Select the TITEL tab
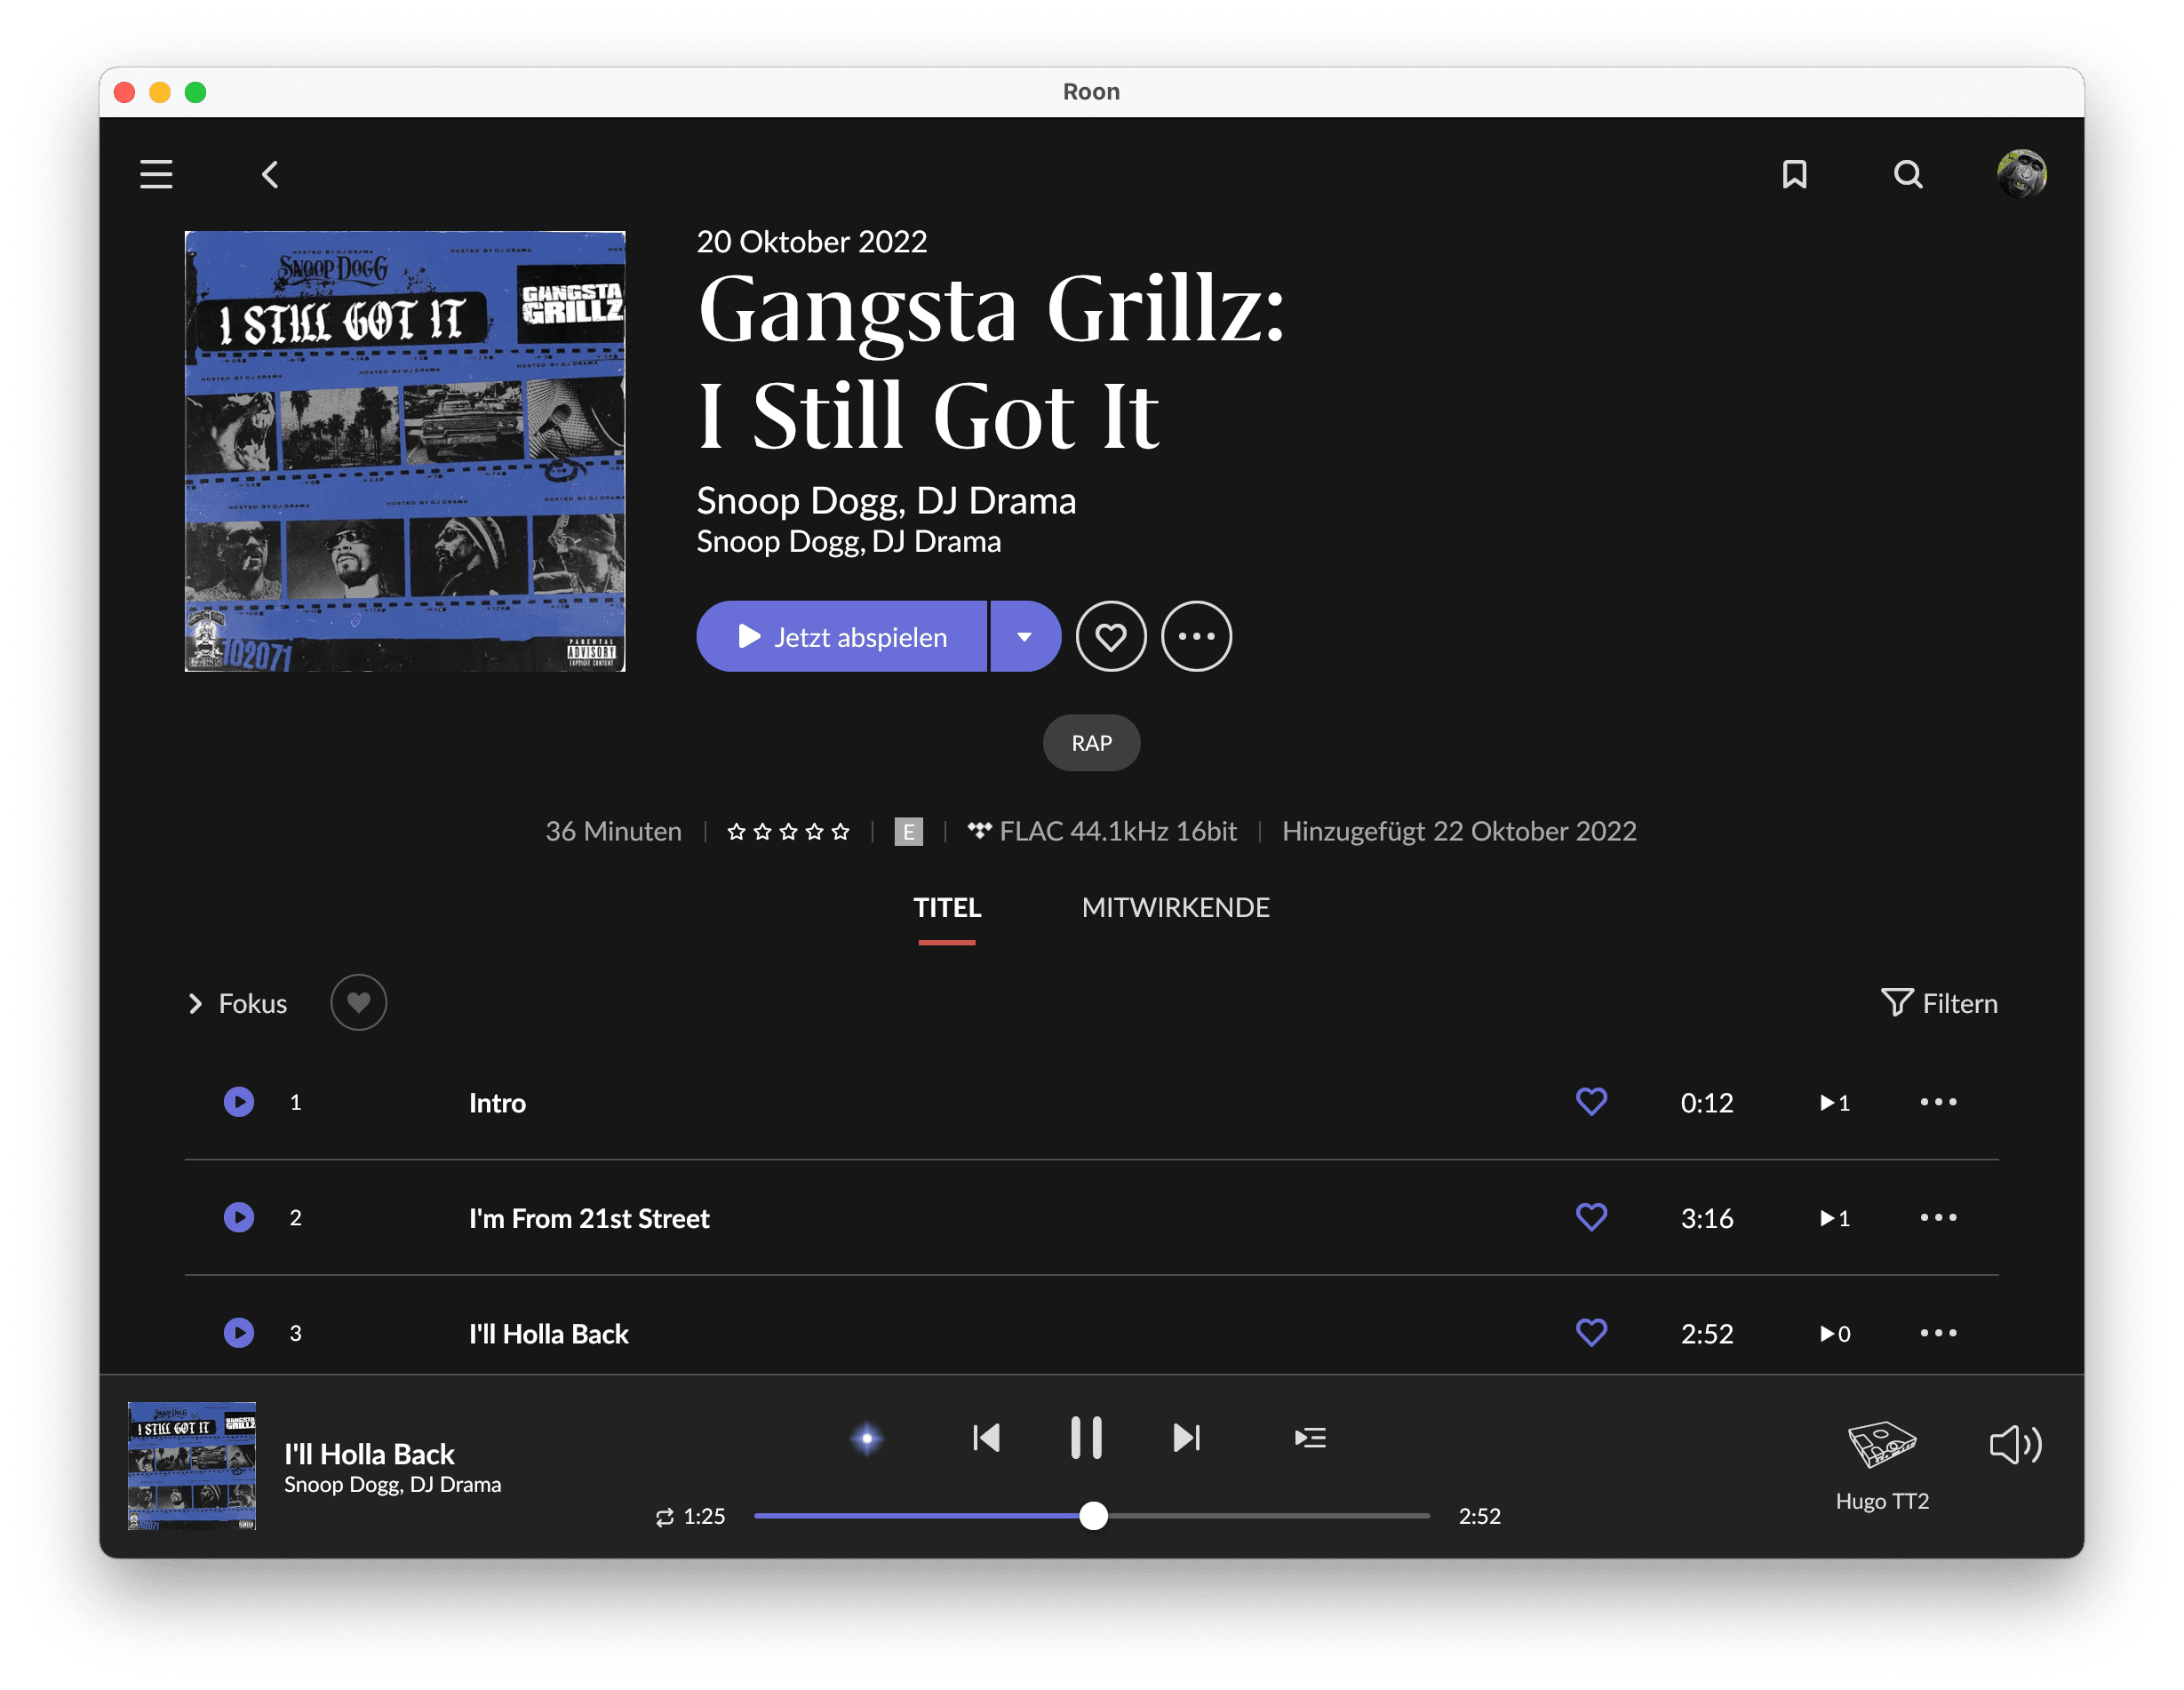Viewport: 2184px width, 1690px height. (946, 907)
